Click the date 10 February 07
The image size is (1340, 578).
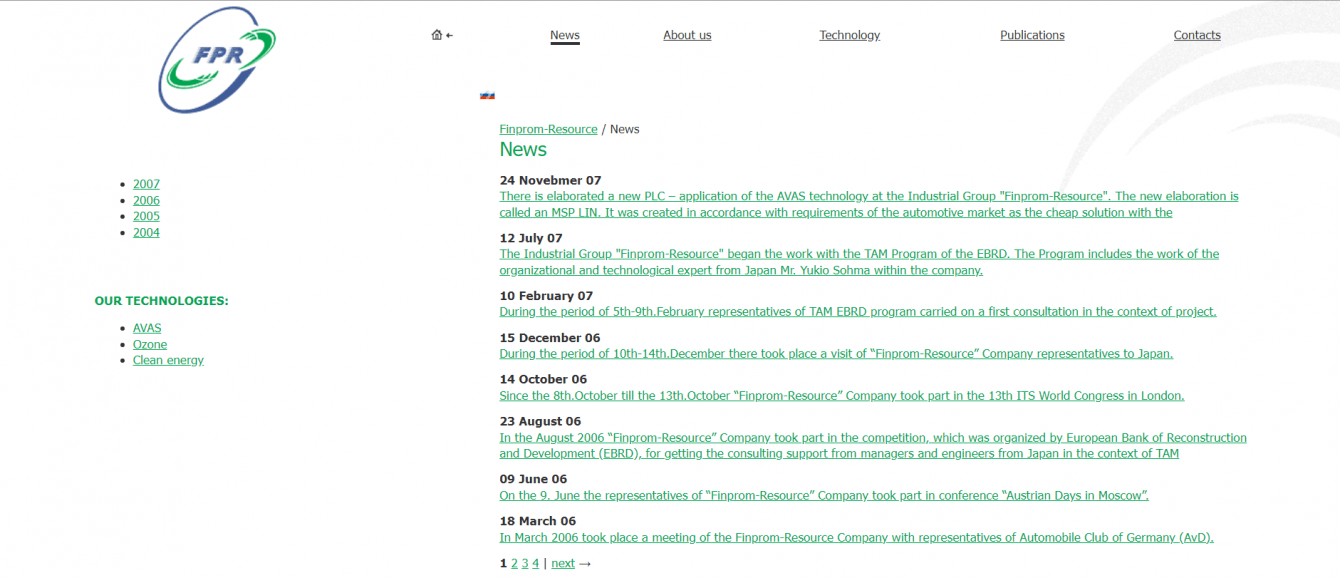tap(546, 297)
